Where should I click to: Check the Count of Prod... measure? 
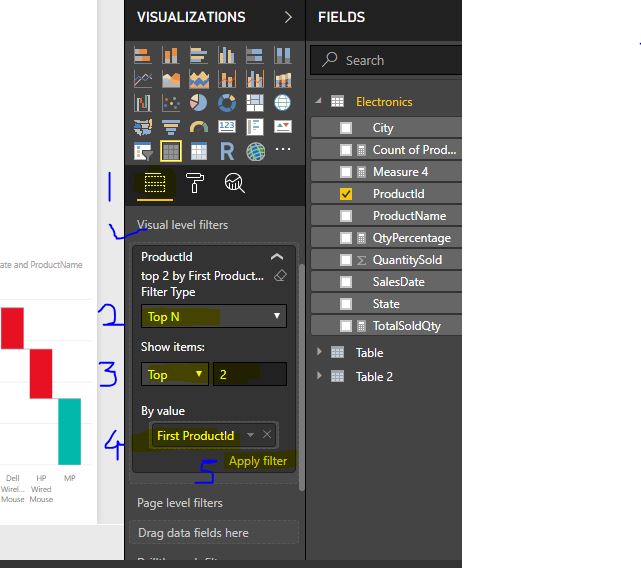click(346, 150)
